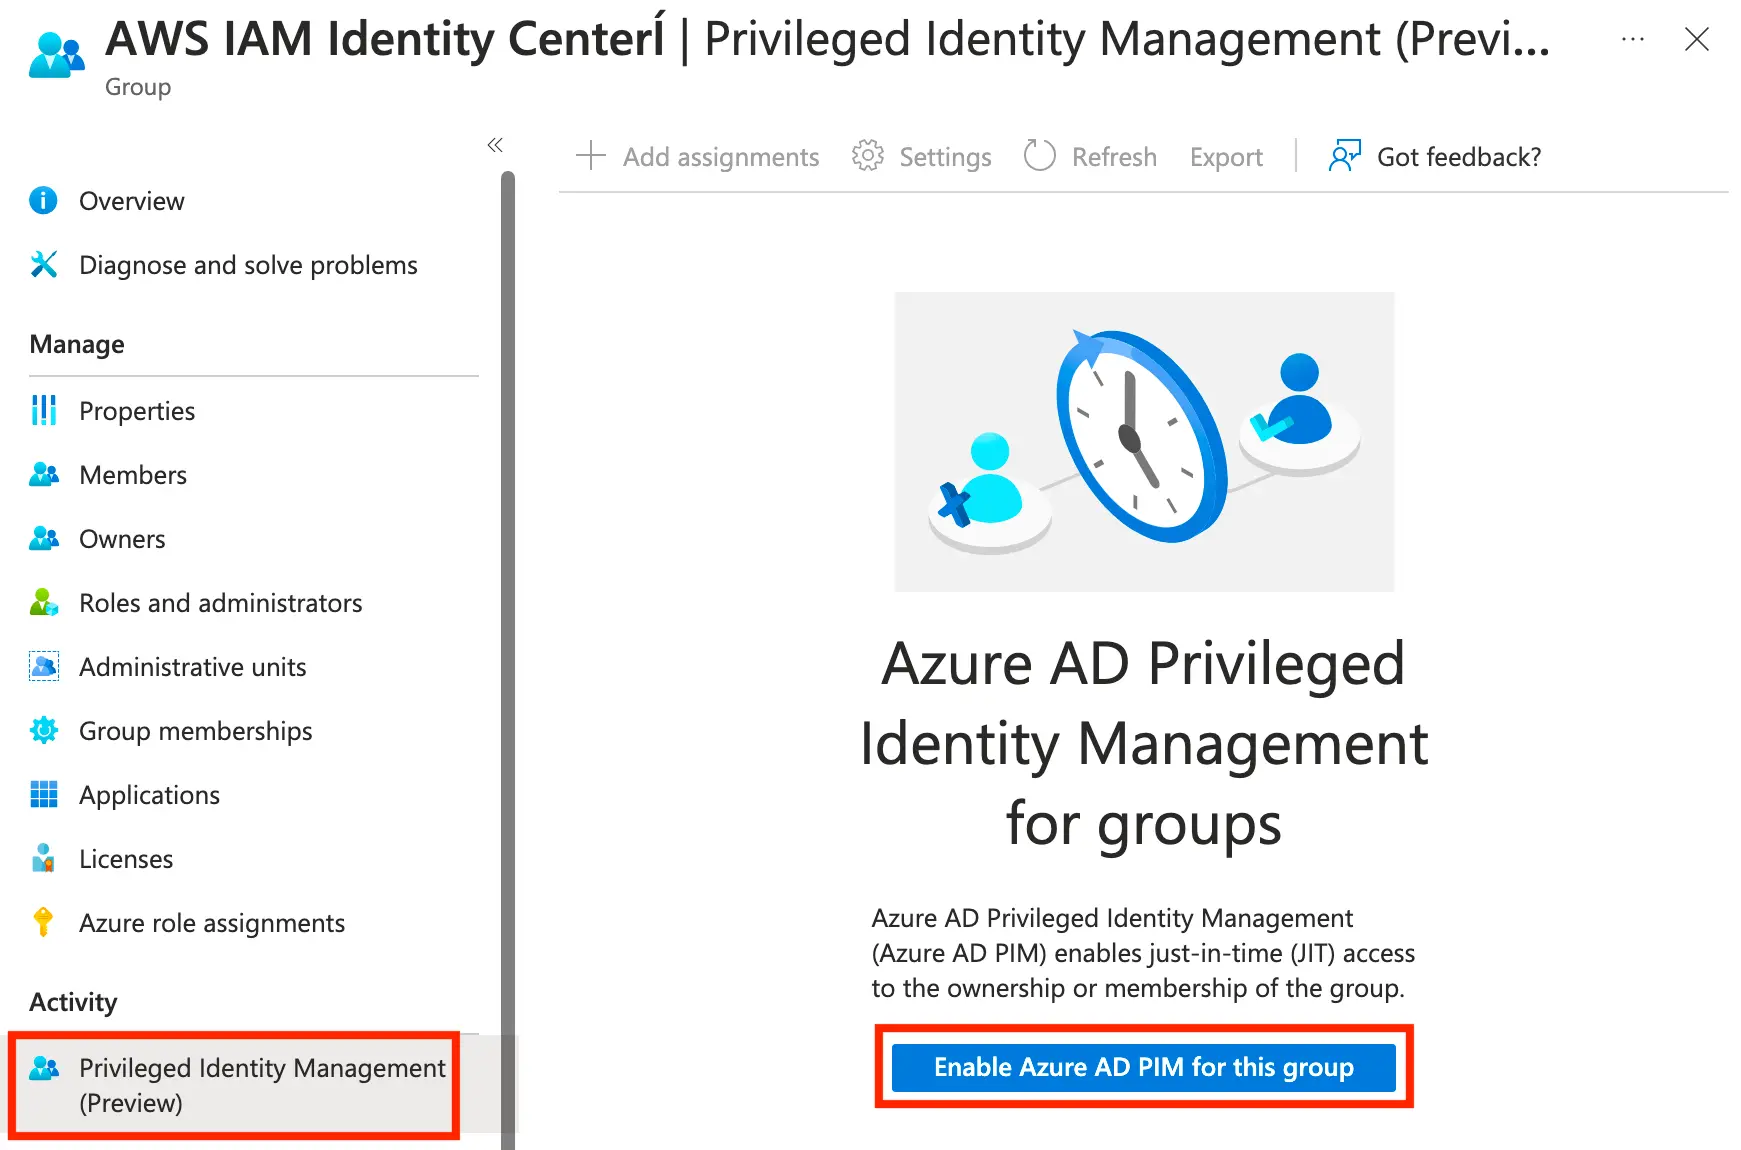Image resolution: width=1741 pixels, height=1150 pixels.
Task: Click the Diagnose and solve problems wrench icon
Action: (43, 265)
